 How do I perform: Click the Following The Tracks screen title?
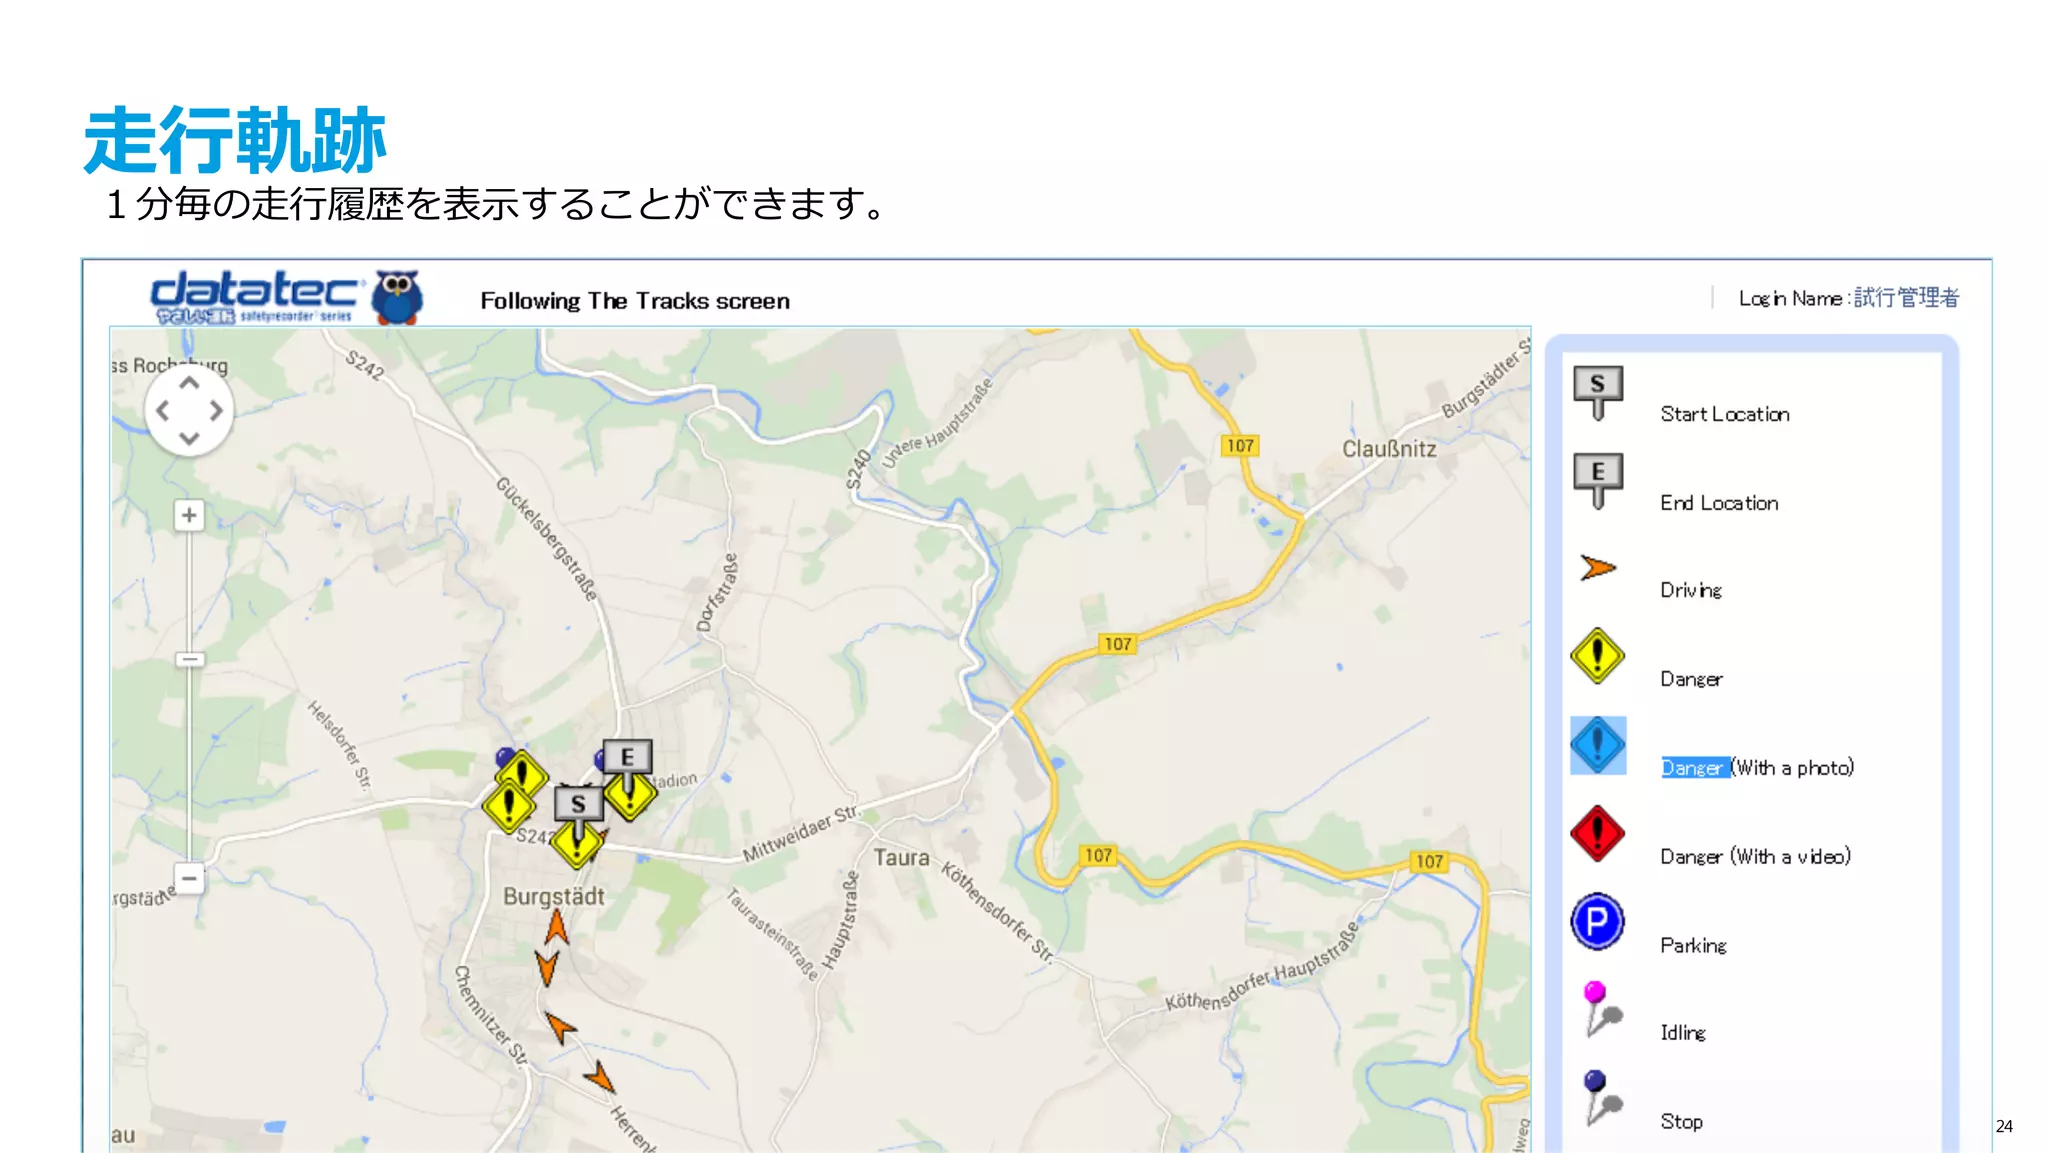tap(635, 301)
